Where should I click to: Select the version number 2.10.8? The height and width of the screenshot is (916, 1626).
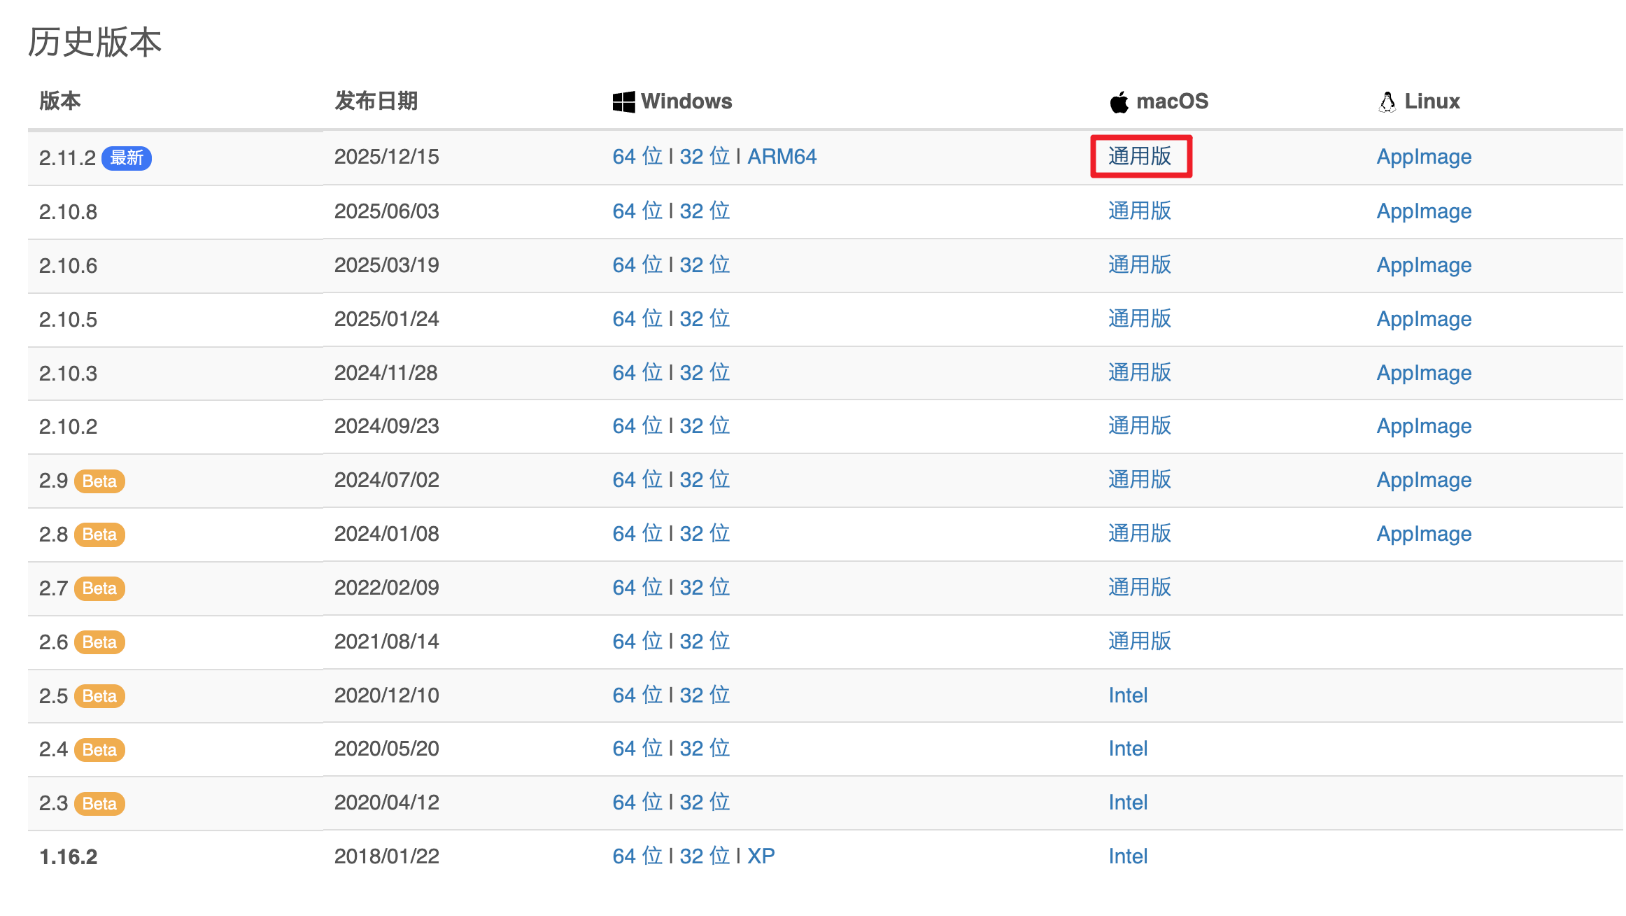(x=68, y=212)
